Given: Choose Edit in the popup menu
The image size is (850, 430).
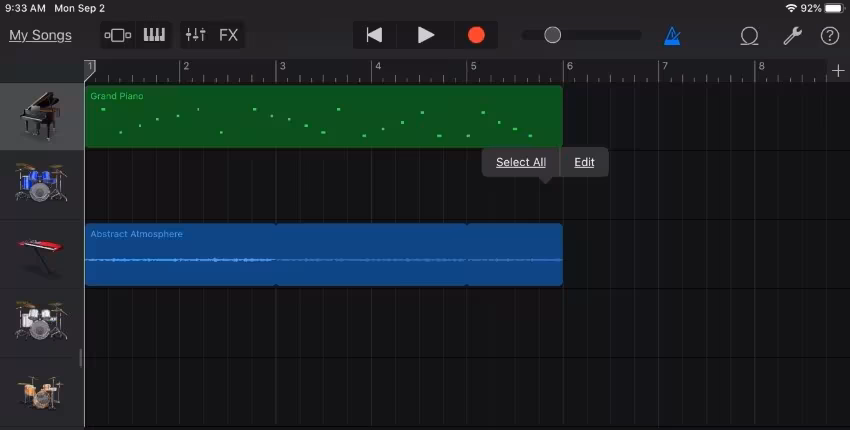Looking at the screenshot, I should (584, 162).
